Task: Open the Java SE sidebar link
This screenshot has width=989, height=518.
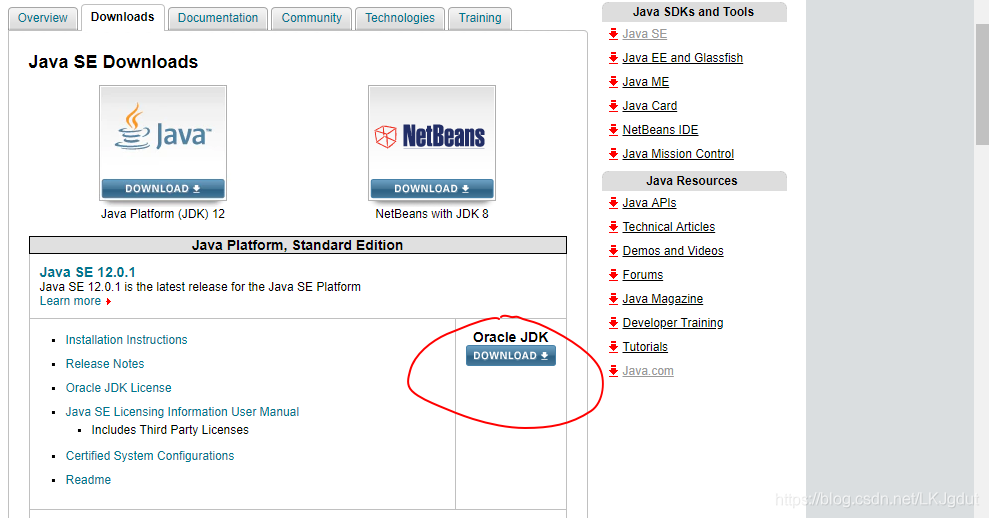Action: coord(645,34)
